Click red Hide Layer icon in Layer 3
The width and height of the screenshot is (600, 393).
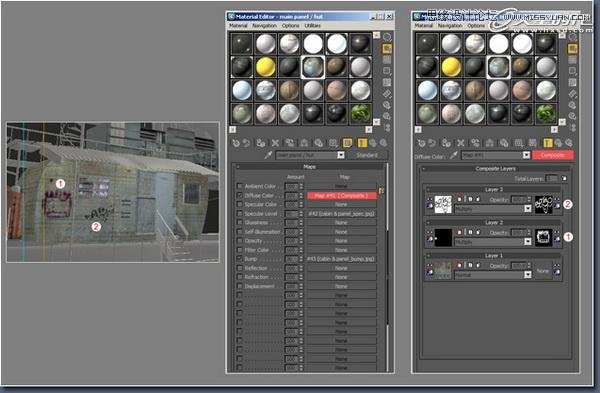coord(459,199)
